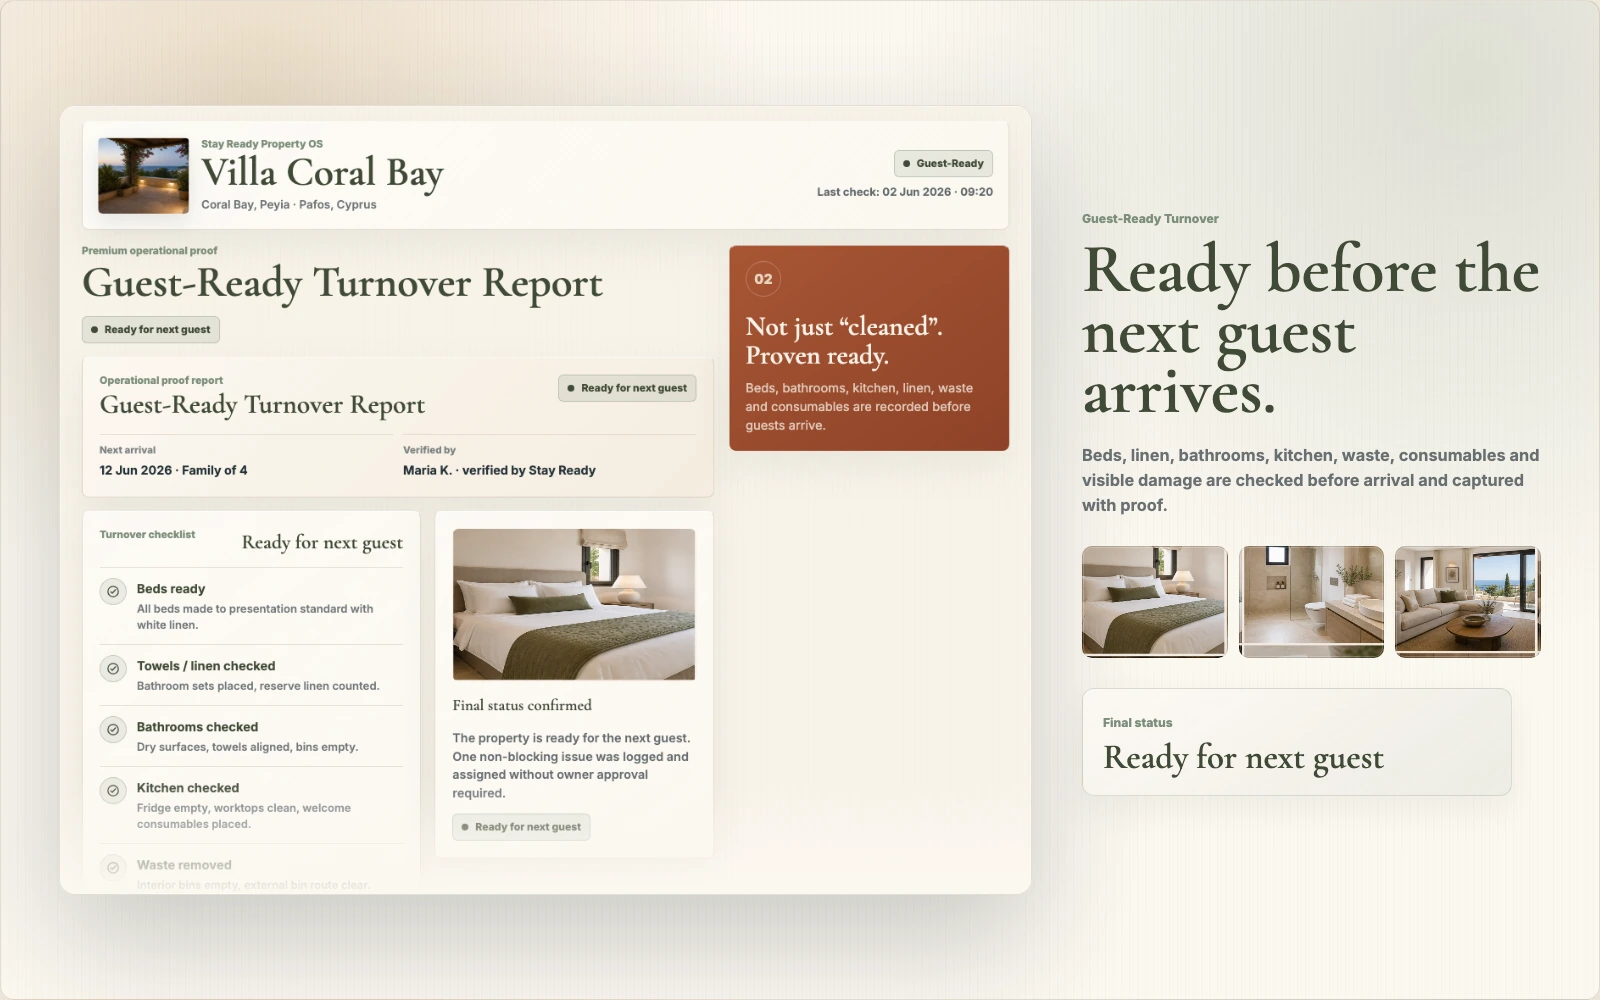The width and height of the screenshot is (1600, 1000).
Task: Click the Ready for next guest heading in checklist
Action: [322, 542]
